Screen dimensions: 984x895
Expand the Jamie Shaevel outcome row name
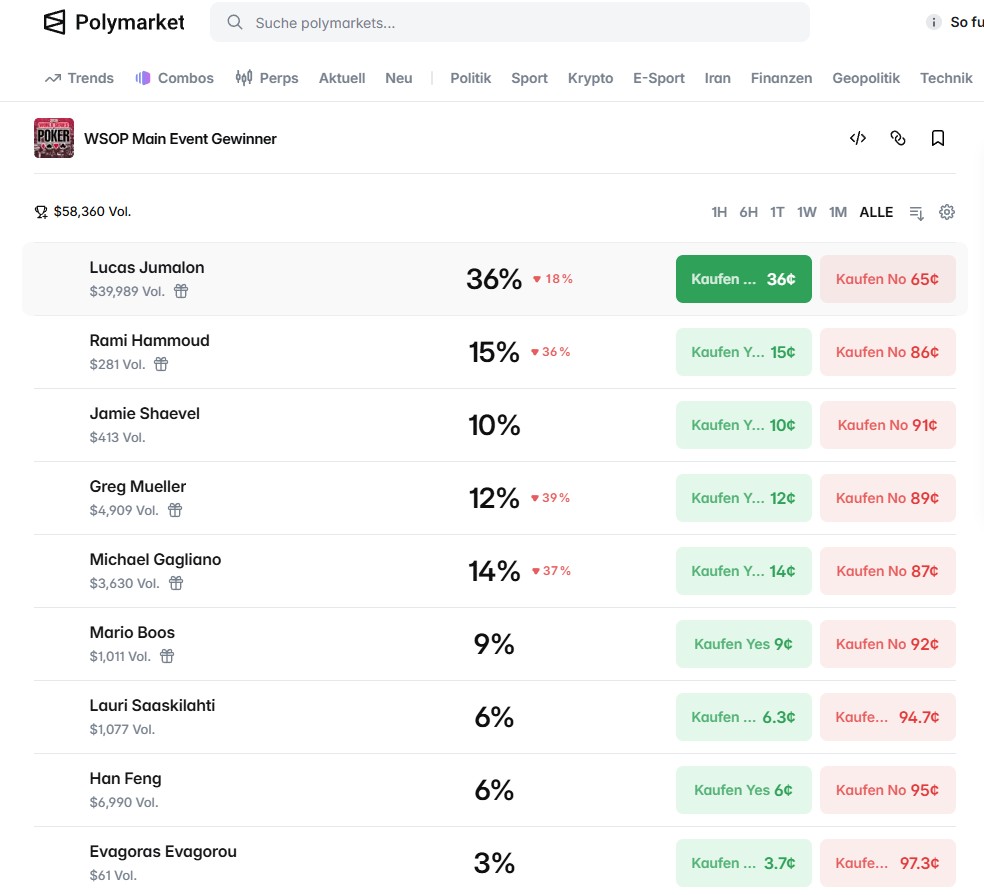coord(144,413)
